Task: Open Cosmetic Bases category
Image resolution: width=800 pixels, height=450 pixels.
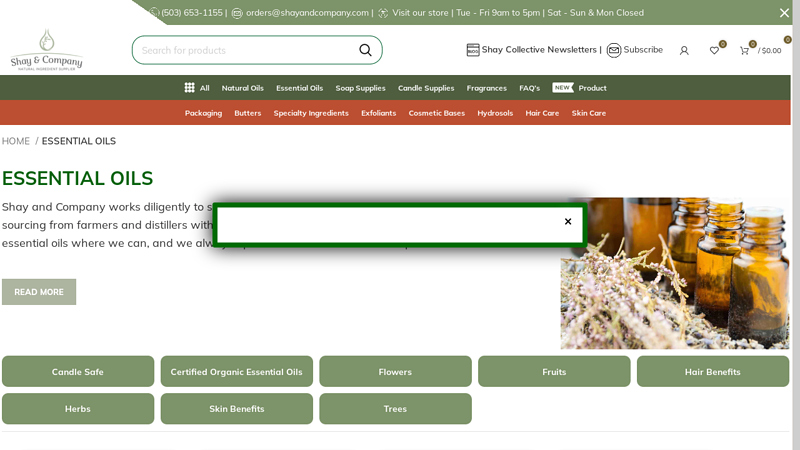Action: tap(437, 113)
